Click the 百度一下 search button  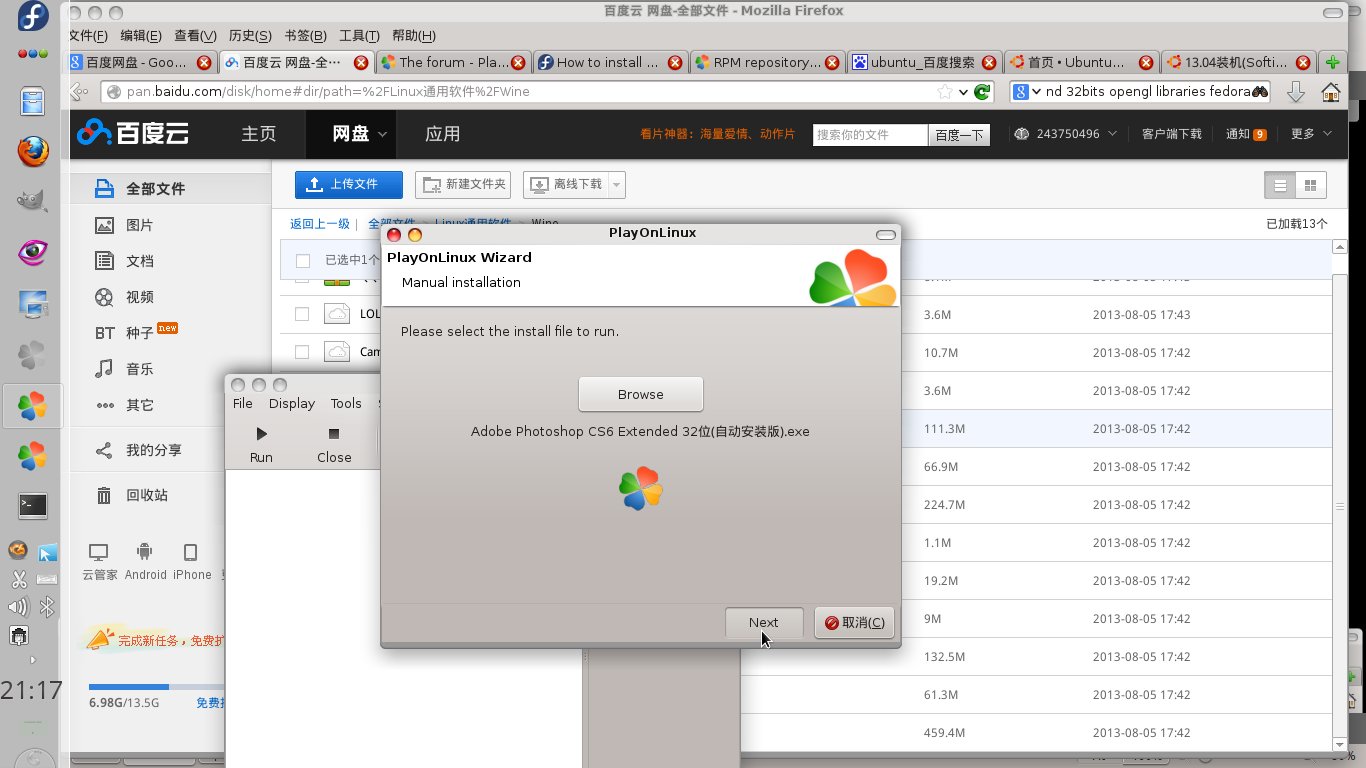pos(959,134)
